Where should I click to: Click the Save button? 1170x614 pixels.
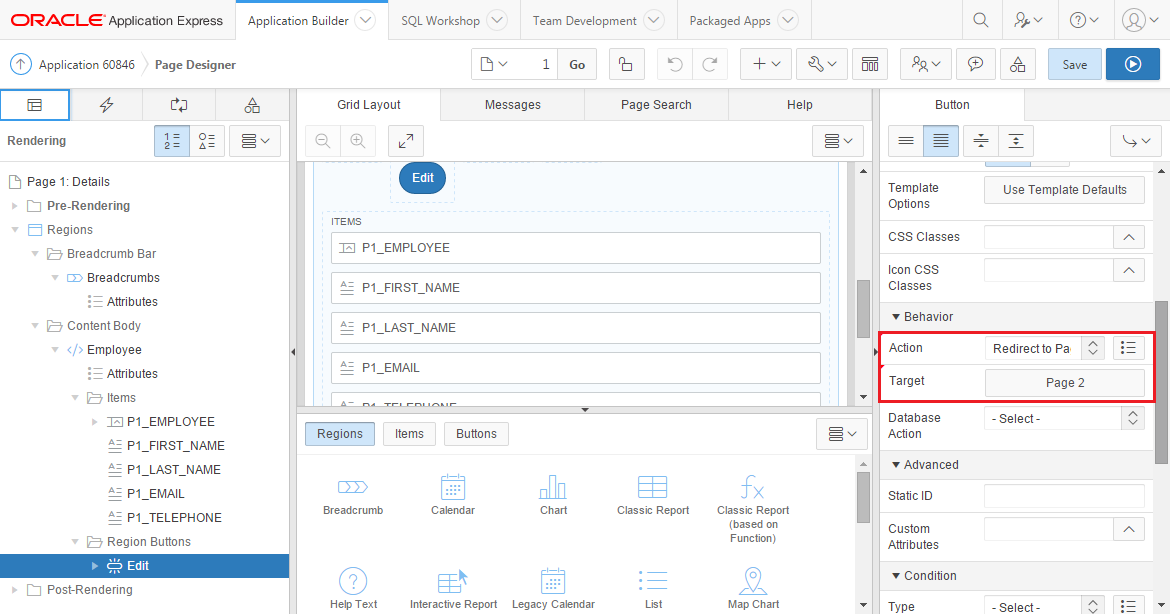tap(1074, 63)
